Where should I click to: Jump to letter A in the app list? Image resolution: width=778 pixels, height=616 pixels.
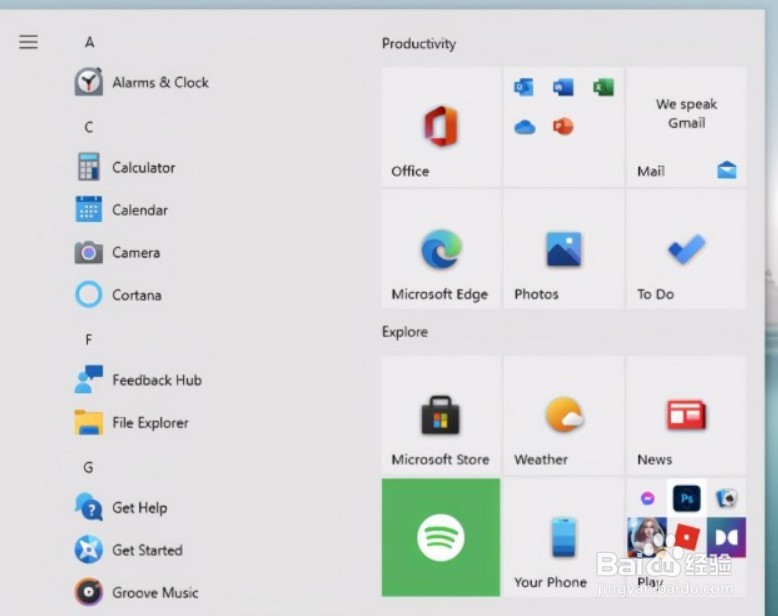(89, 42)
